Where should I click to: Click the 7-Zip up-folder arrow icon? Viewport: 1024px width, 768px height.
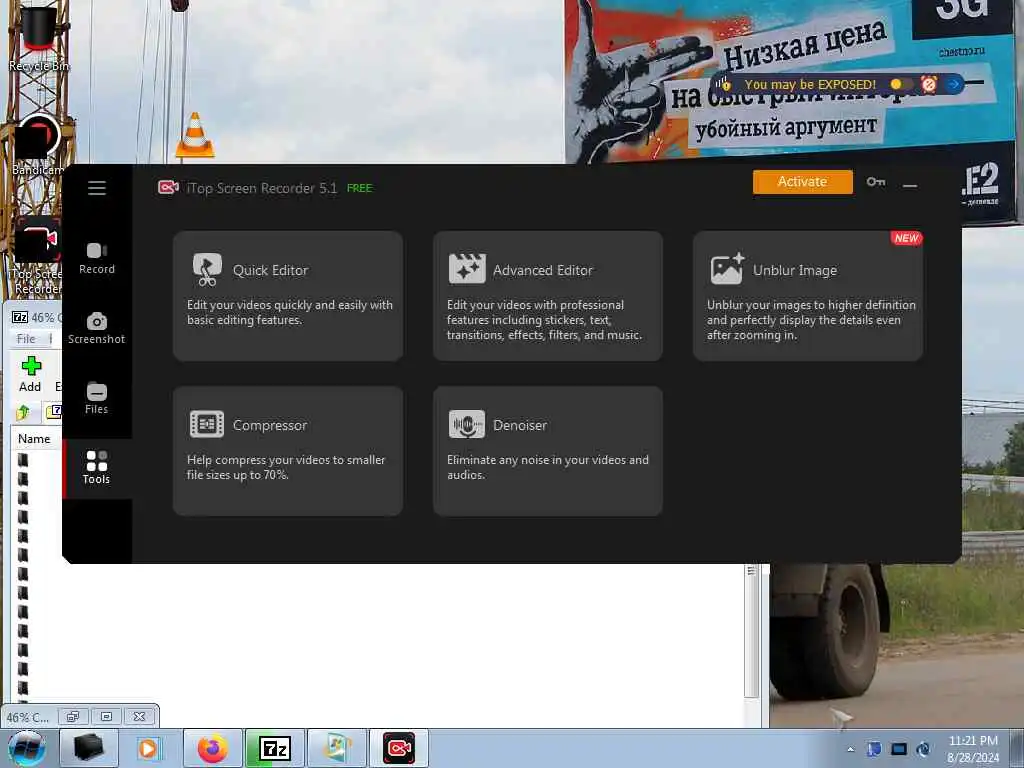click(24, 412)
